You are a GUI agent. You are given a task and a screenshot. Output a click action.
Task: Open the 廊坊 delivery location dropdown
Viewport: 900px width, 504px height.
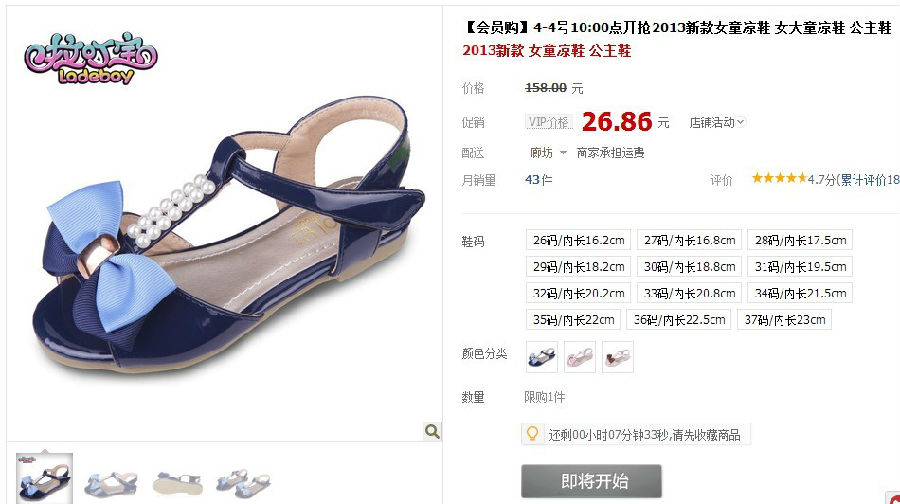(548, 153)
